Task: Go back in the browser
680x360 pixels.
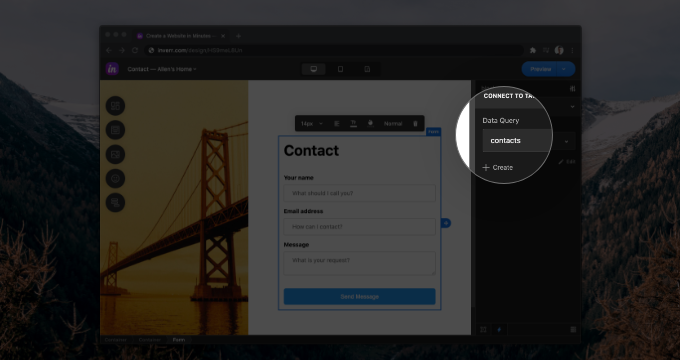Action: coord(108,50)
